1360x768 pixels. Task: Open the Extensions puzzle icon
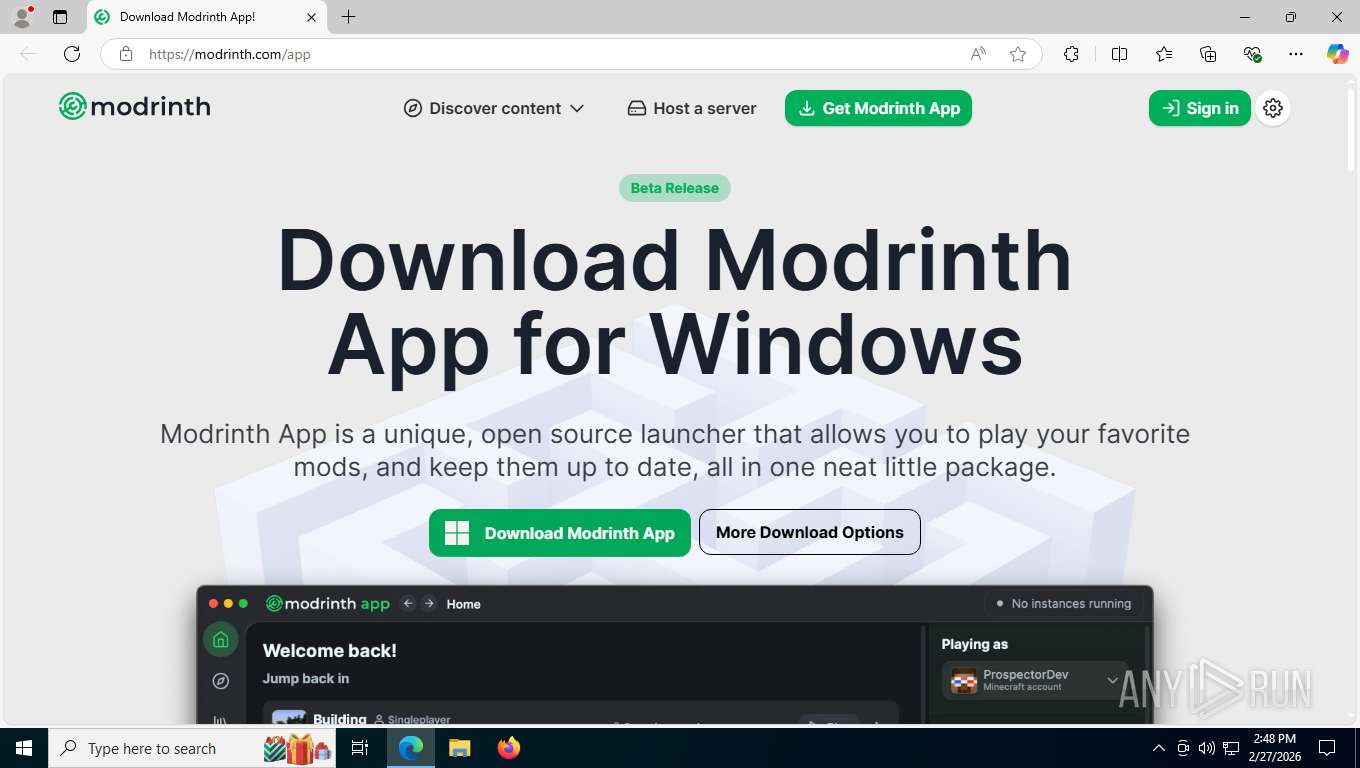1071,54
